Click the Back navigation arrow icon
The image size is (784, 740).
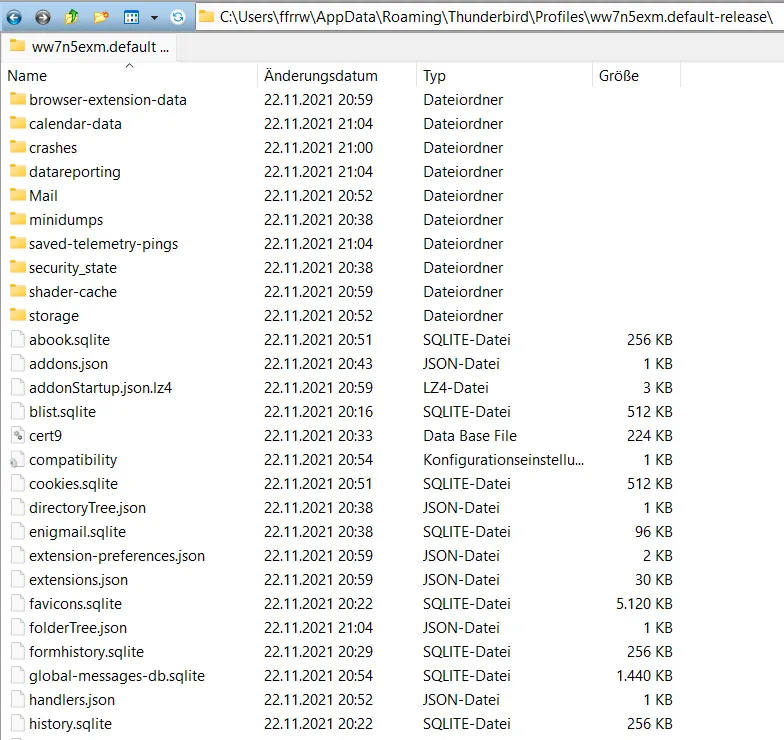(x=14, y=18)
